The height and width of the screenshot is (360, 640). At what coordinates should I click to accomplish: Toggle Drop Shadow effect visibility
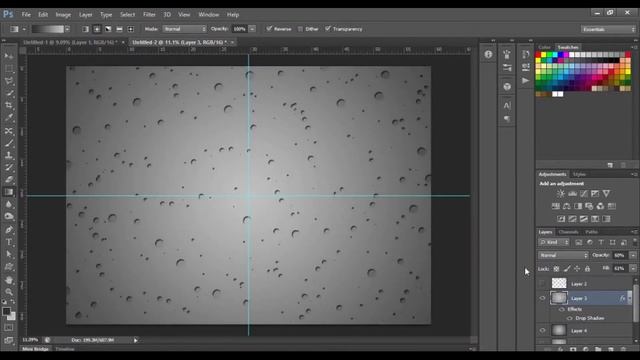[569, 318]
